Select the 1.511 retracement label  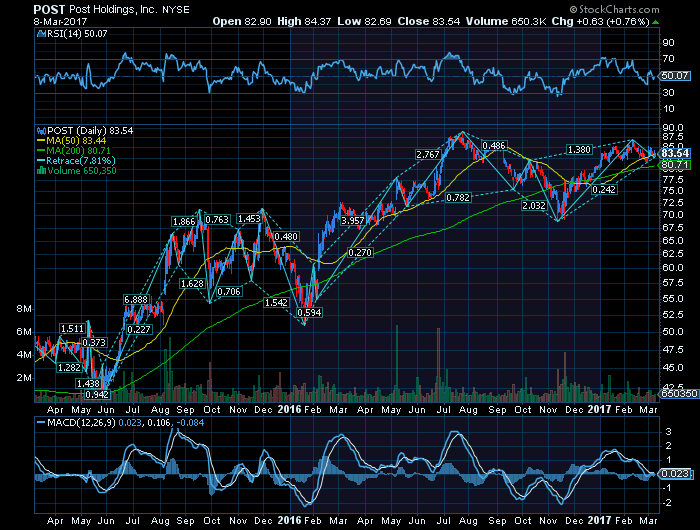(72, 329)
